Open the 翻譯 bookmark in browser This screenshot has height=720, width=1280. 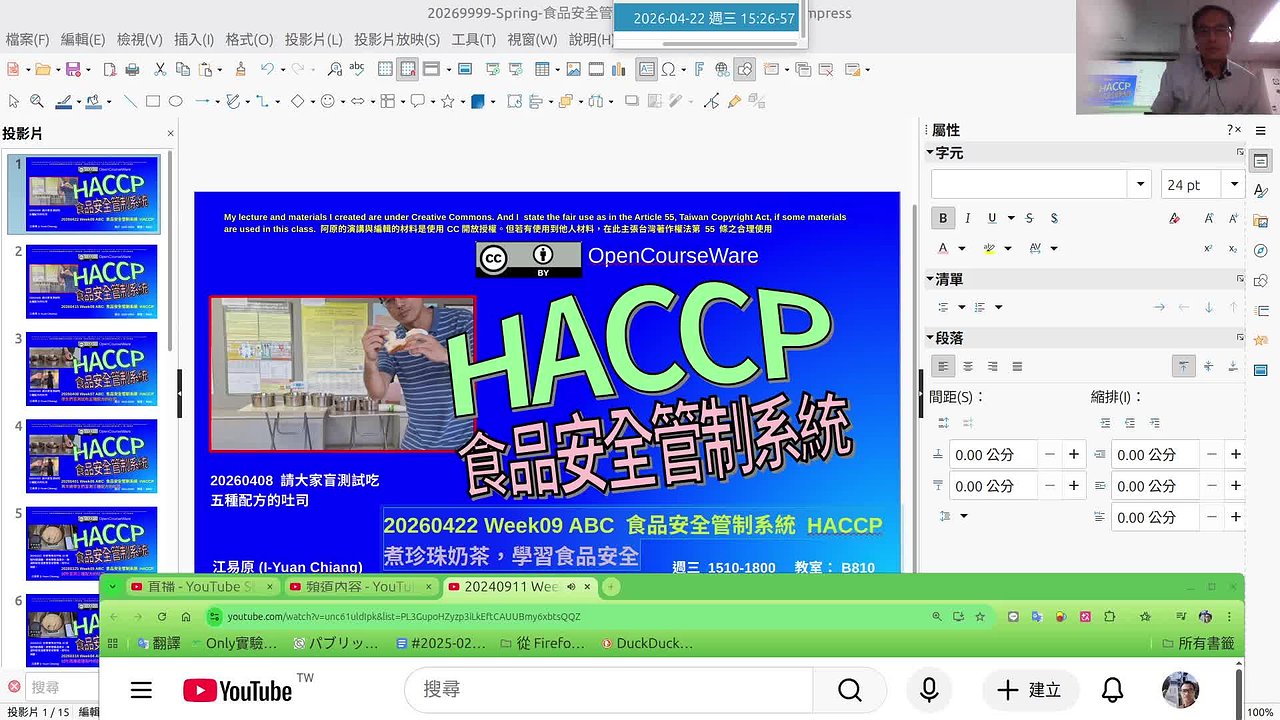click(159, 643)
